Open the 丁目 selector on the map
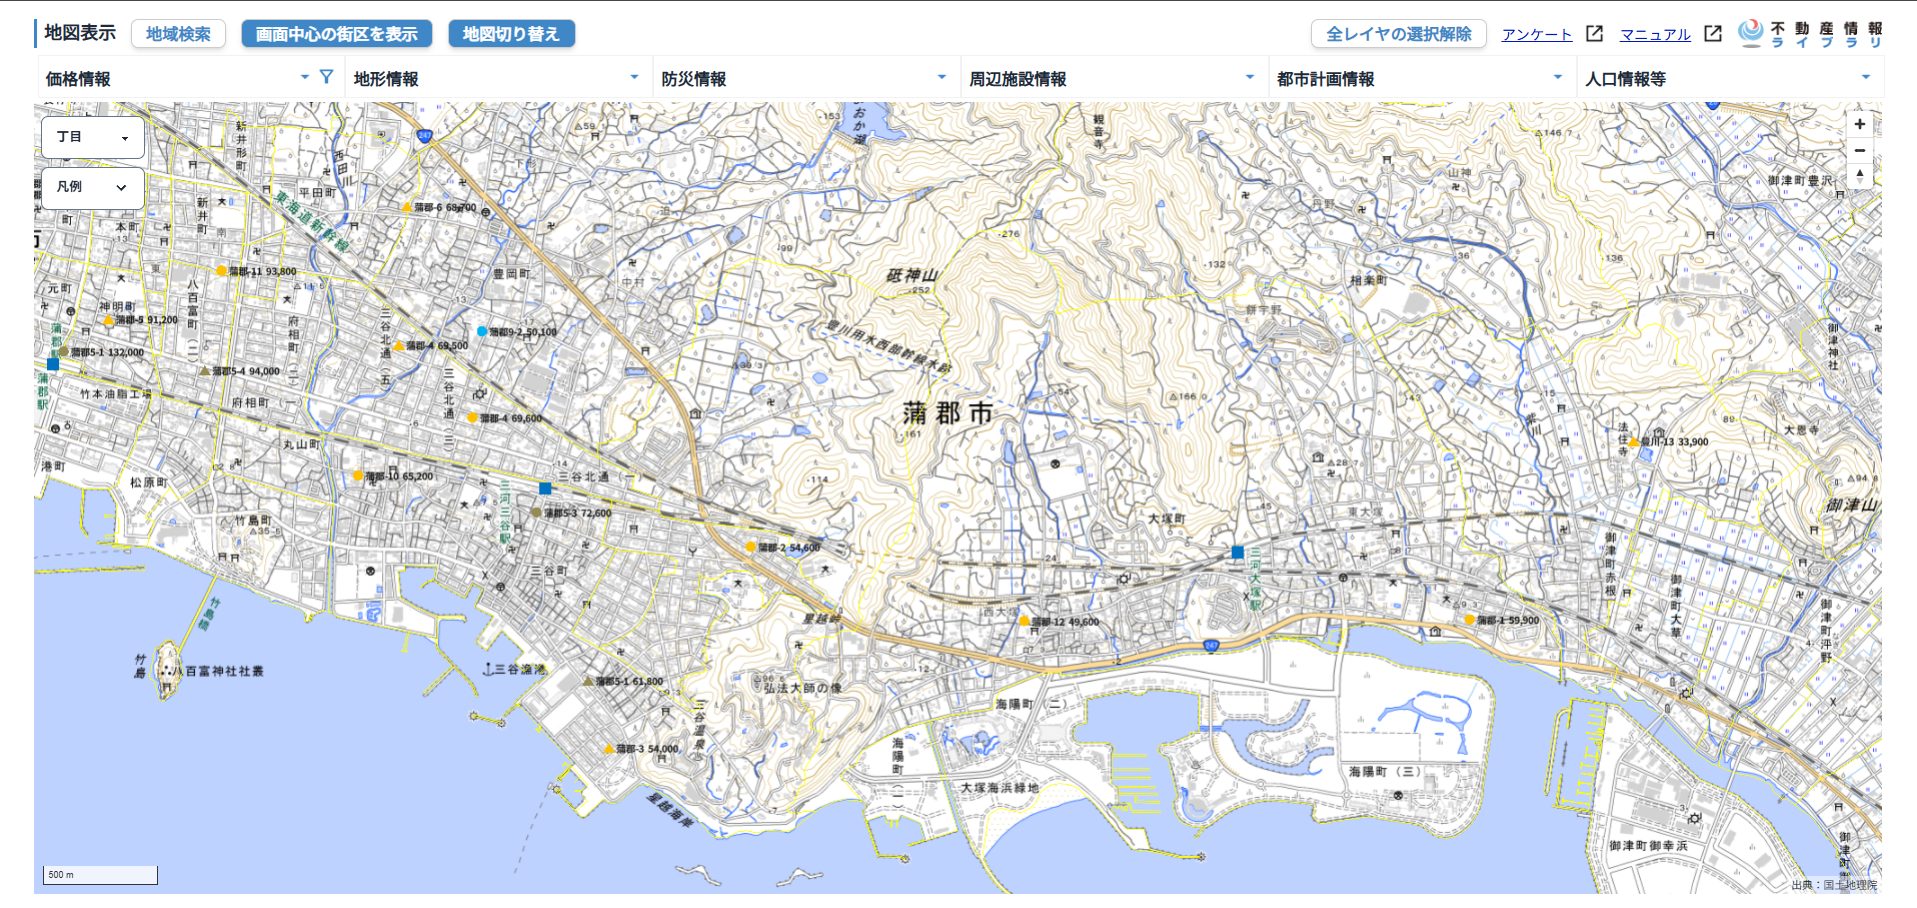 click(x=93, y=137)
